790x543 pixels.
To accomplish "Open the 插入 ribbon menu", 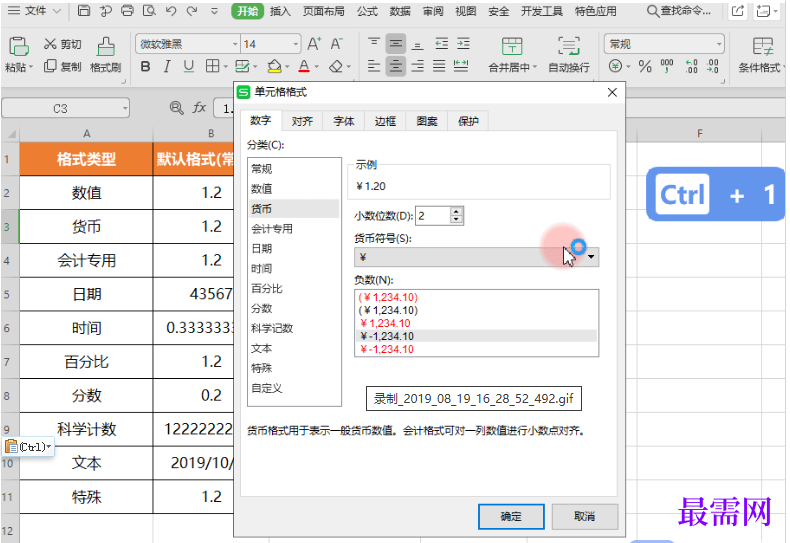I will [281, 11].
